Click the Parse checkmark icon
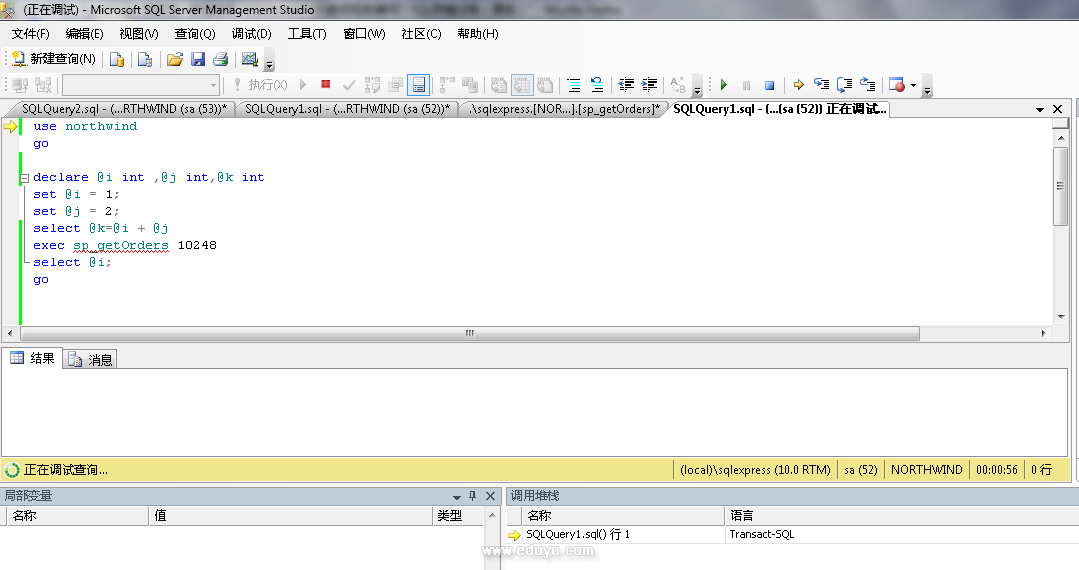The image size is (1079, 570). click(x=349, y=85)
